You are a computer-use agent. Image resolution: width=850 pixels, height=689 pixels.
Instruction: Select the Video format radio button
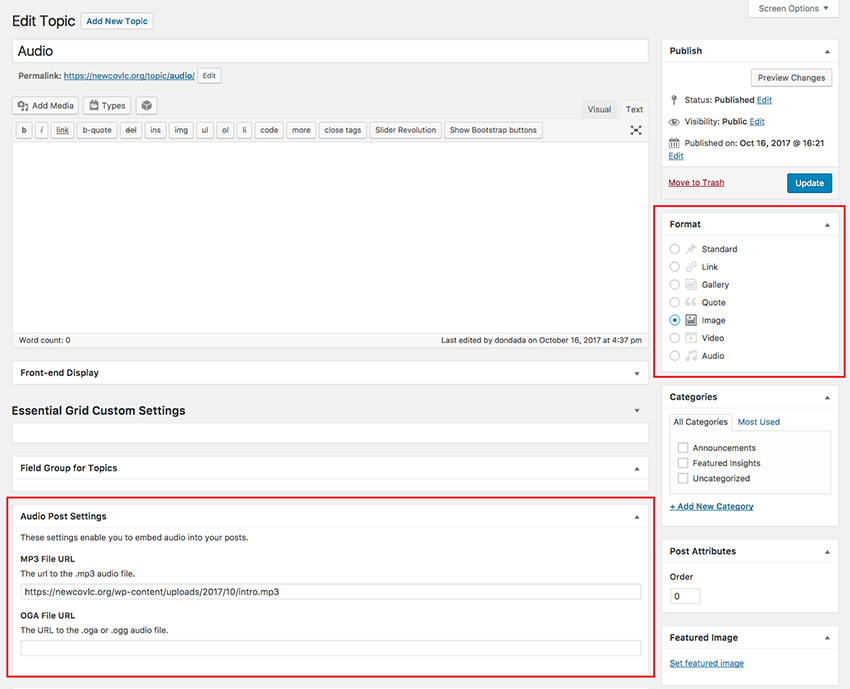(674, 338)
